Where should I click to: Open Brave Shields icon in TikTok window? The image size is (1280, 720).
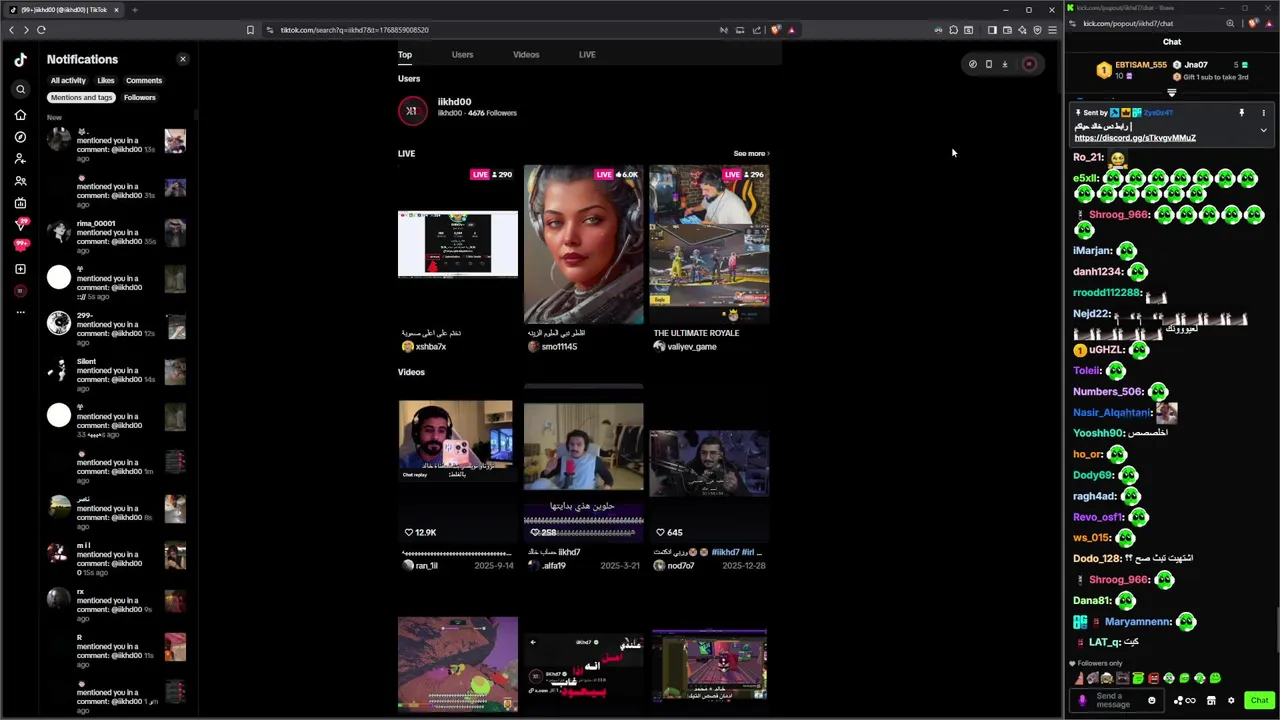775,30
